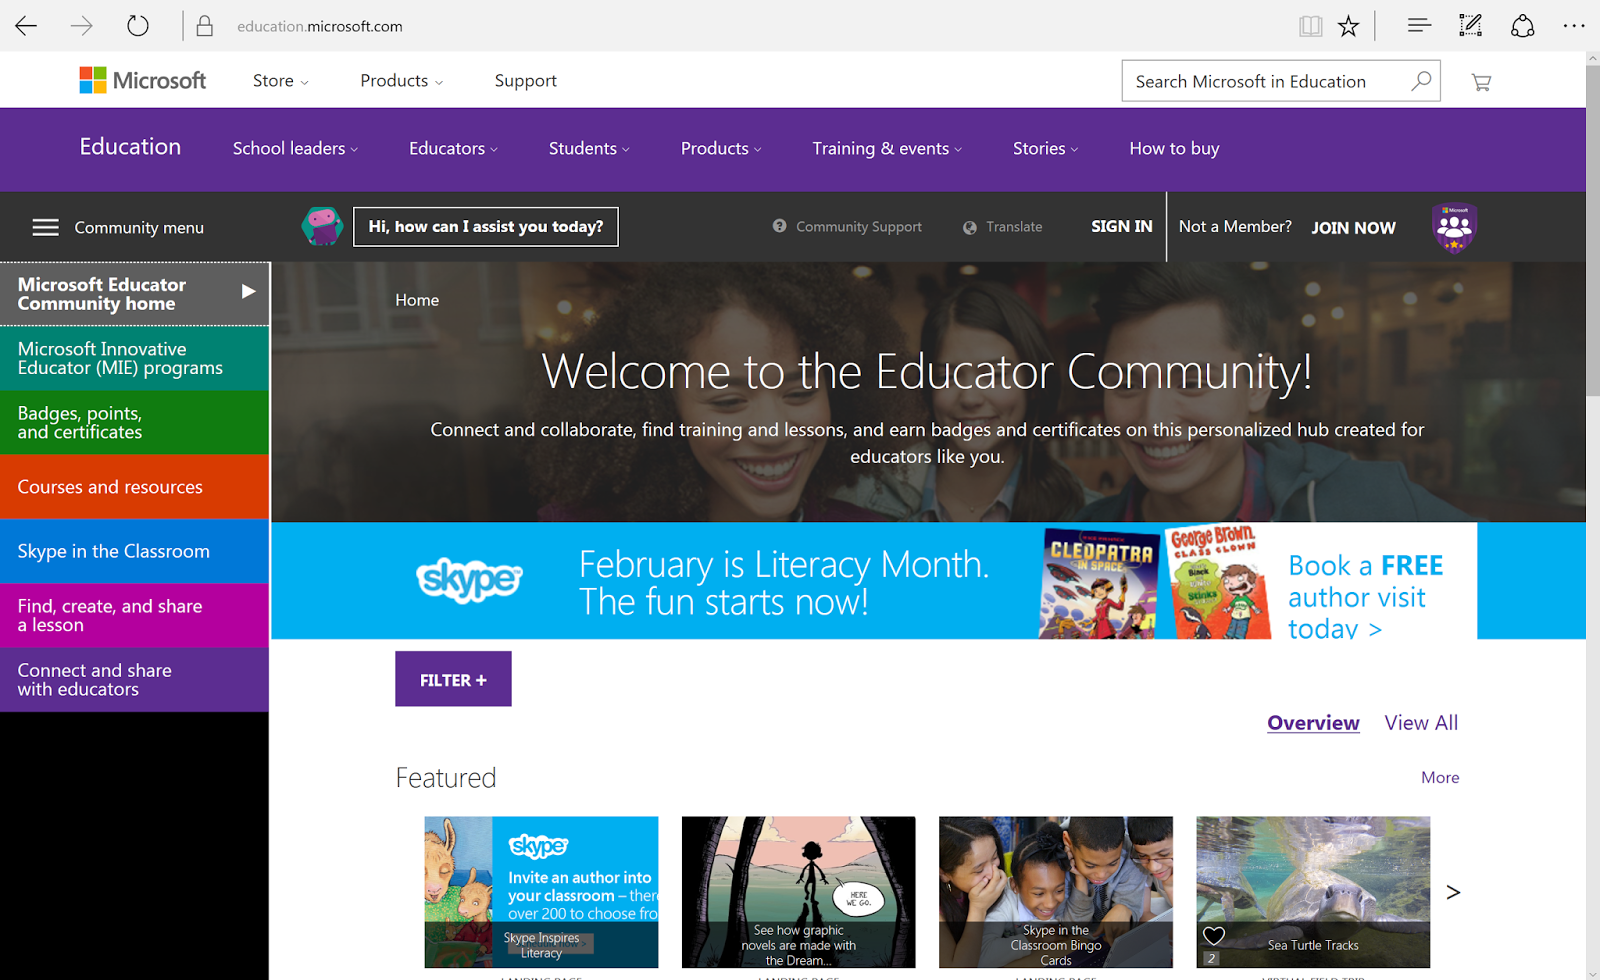
Task: Like Sea Turtle Tracks with heart icon
Action: [x=1214, y=936]
